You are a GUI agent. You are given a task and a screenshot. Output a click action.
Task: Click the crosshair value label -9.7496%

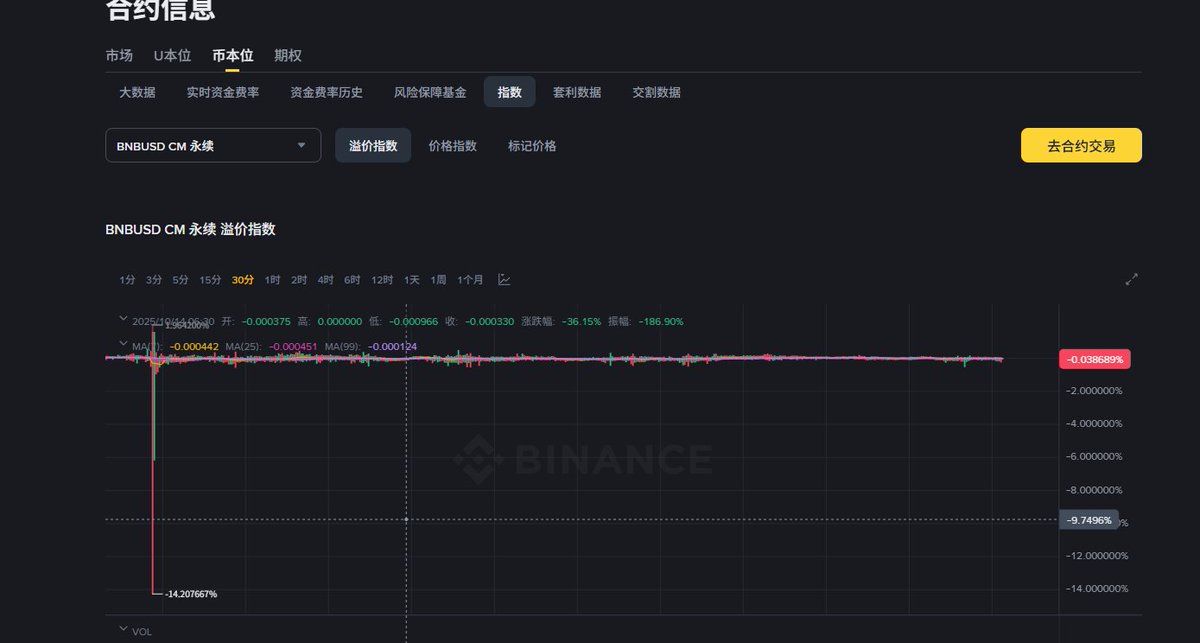click(1089, 520)
